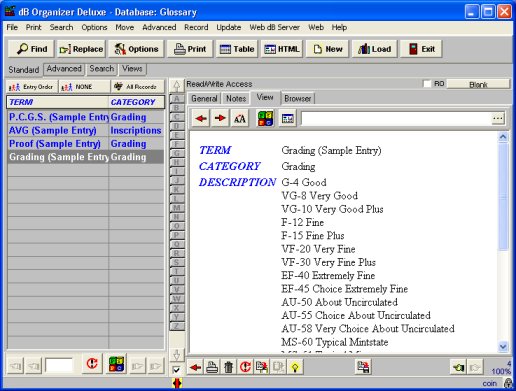Image resolution: width=516 pixels, height=391 pixels.
Task: Open the All Records filter selector
Action: coord(138,87)
